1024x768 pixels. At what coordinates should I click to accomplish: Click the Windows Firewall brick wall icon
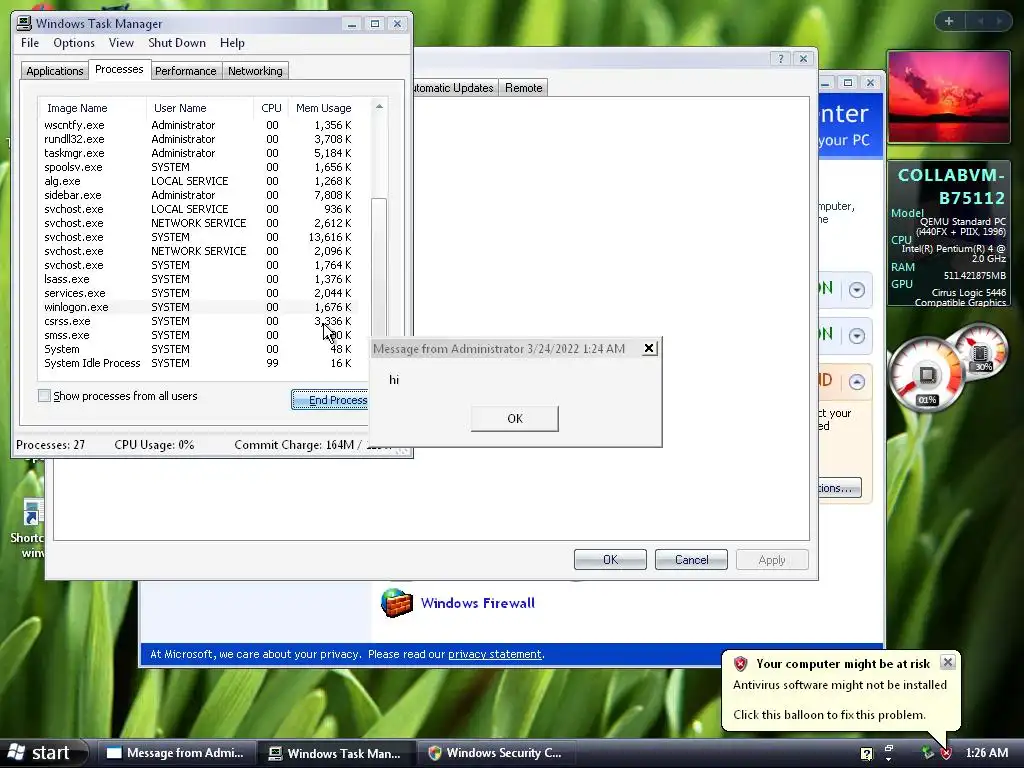pos(396,603)
